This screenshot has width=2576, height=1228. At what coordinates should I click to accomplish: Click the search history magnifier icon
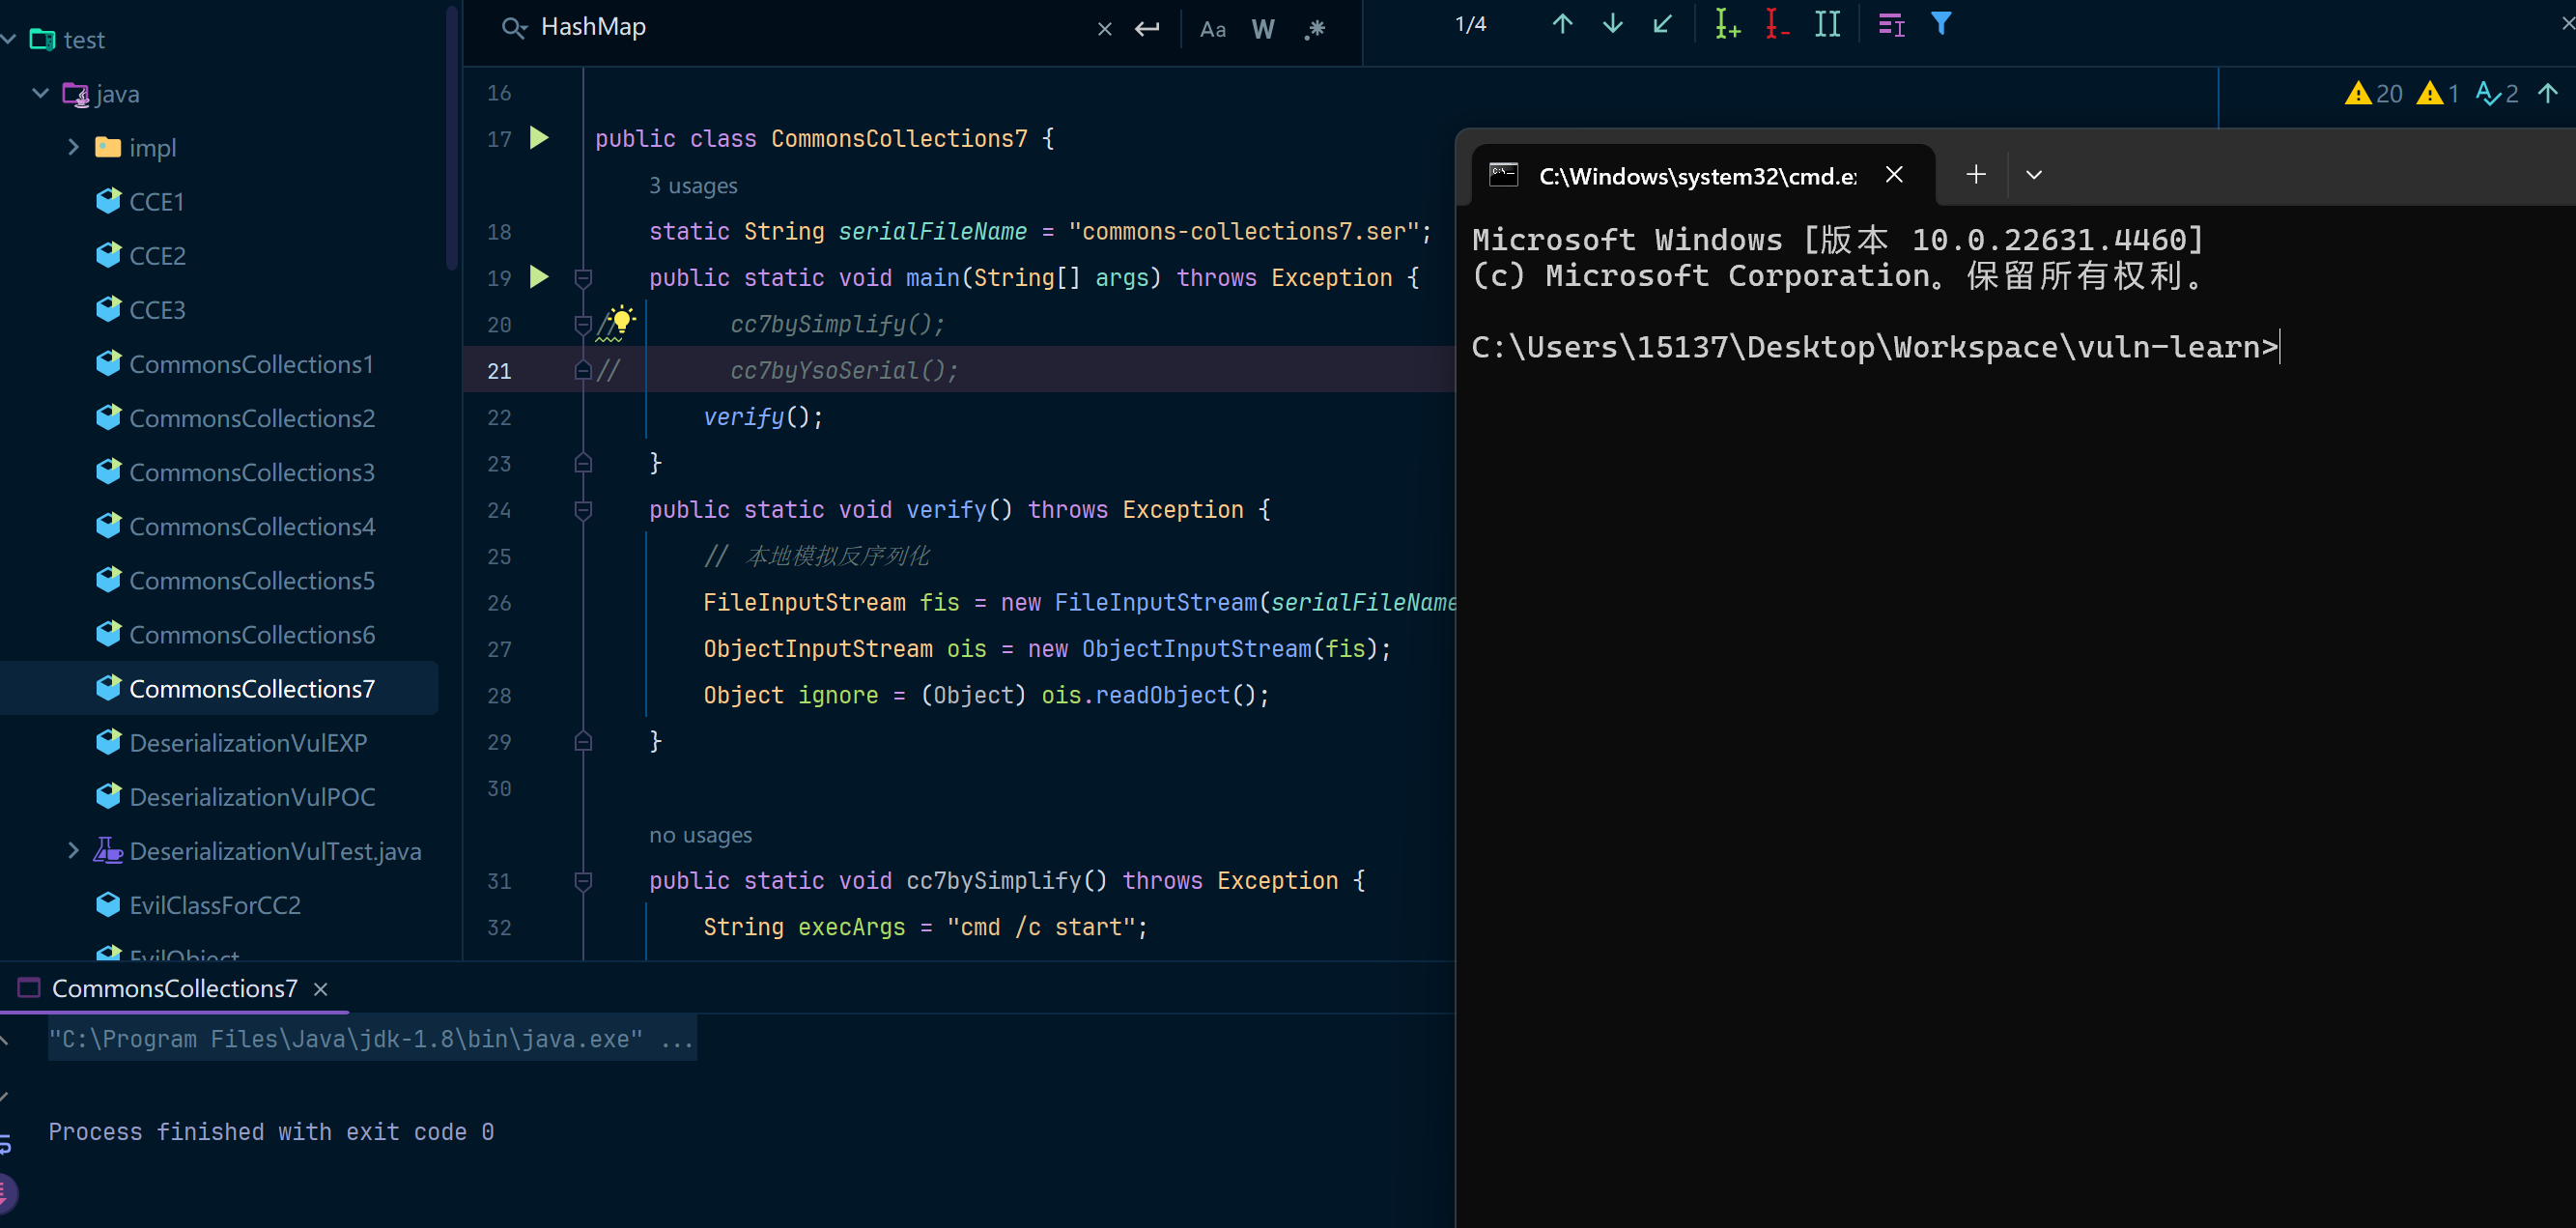[514, 28]
